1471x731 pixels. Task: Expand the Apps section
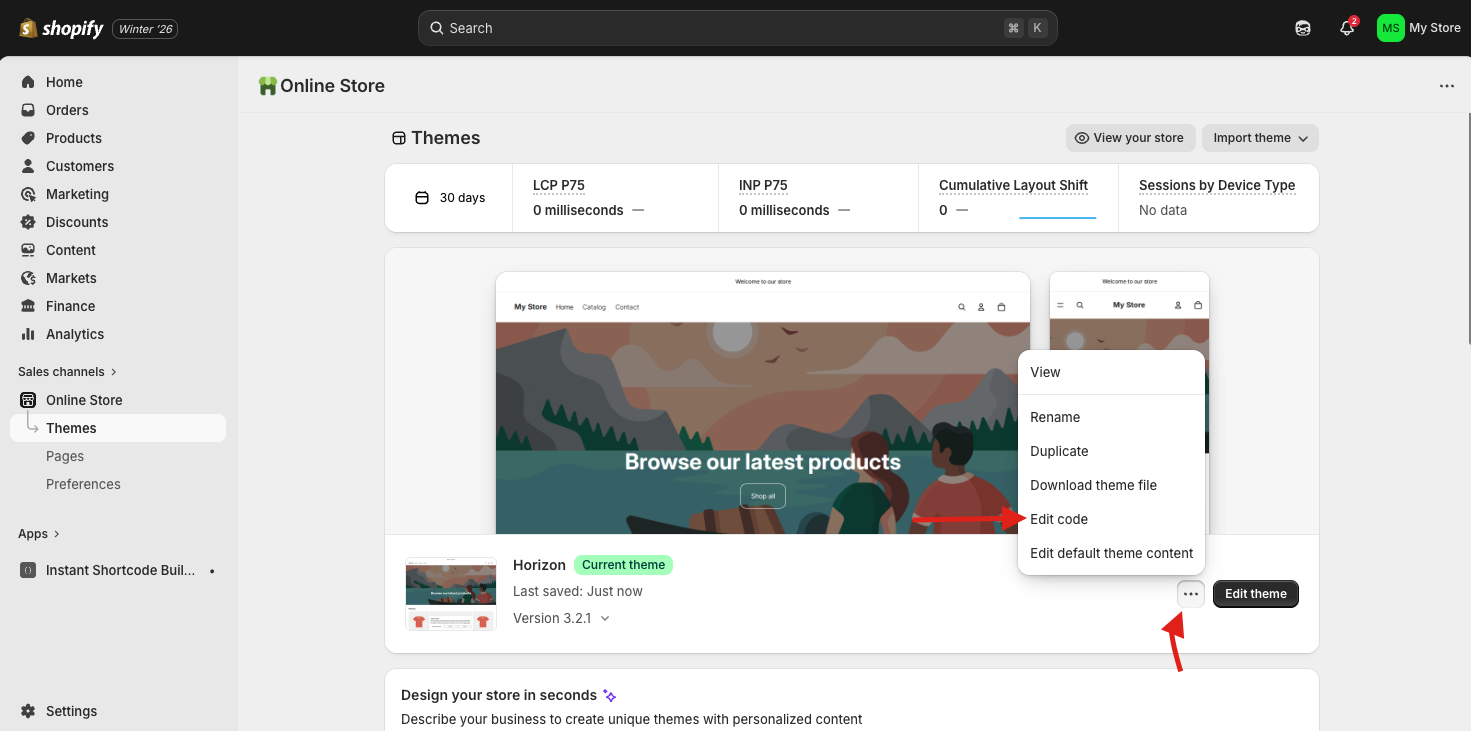pyautogui.click(x=38, y=533)
